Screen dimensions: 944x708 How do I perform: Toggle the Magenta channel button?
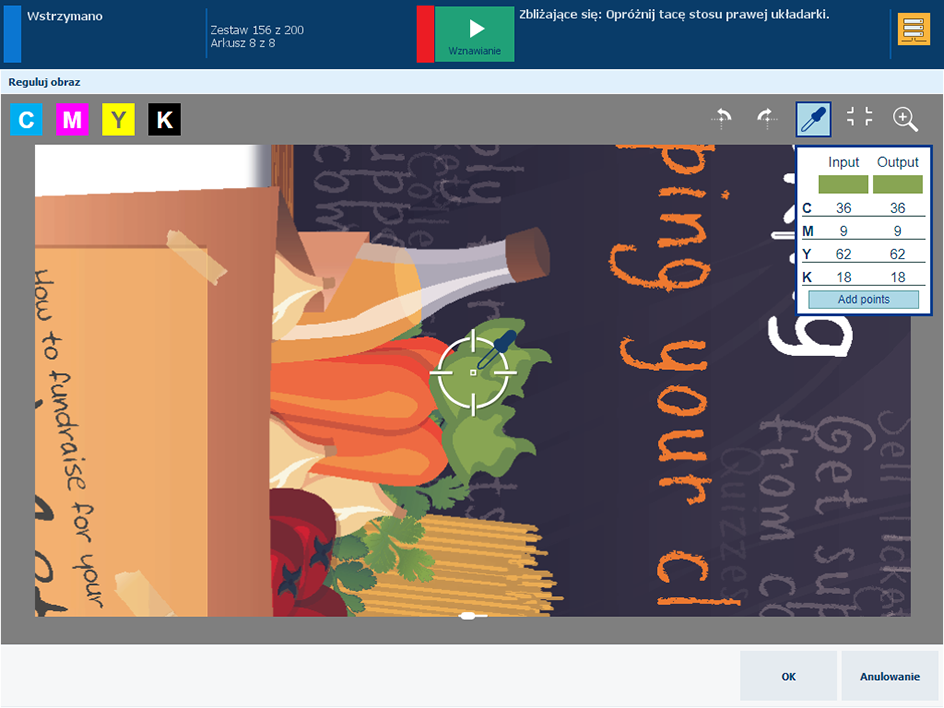pos(72,119)
